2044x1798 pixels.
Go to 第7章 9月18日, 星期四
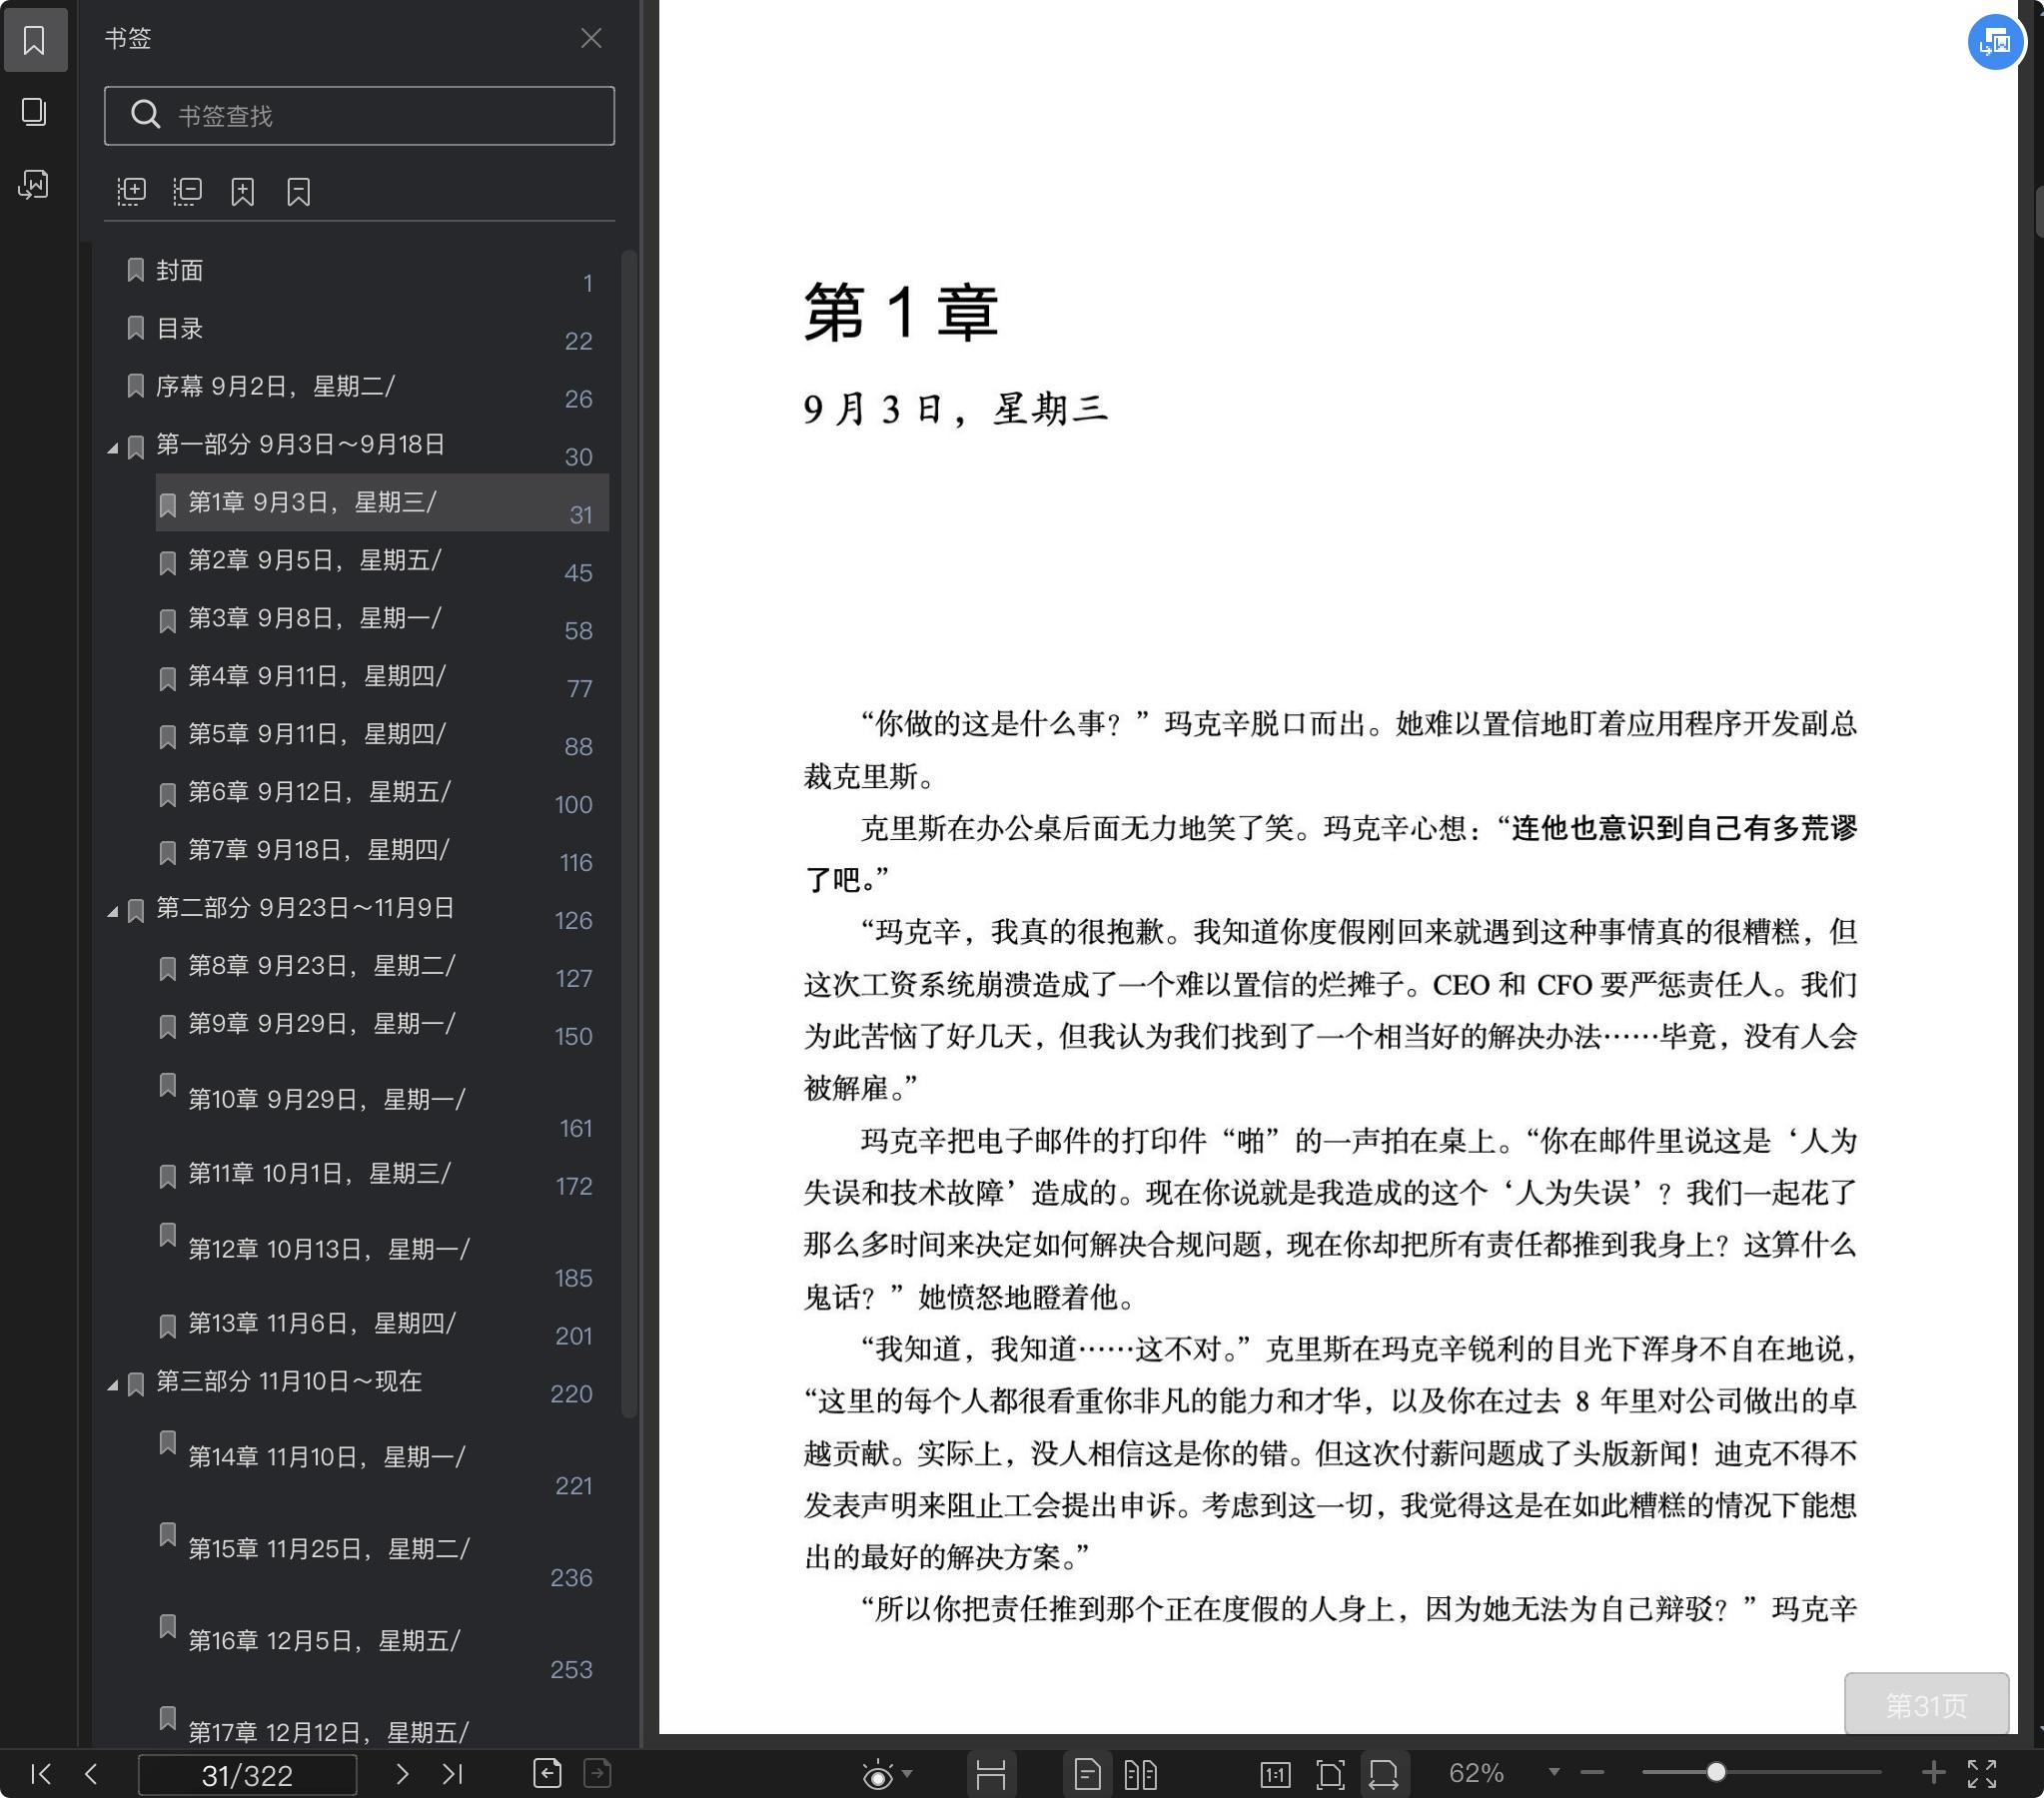point(319,850)
